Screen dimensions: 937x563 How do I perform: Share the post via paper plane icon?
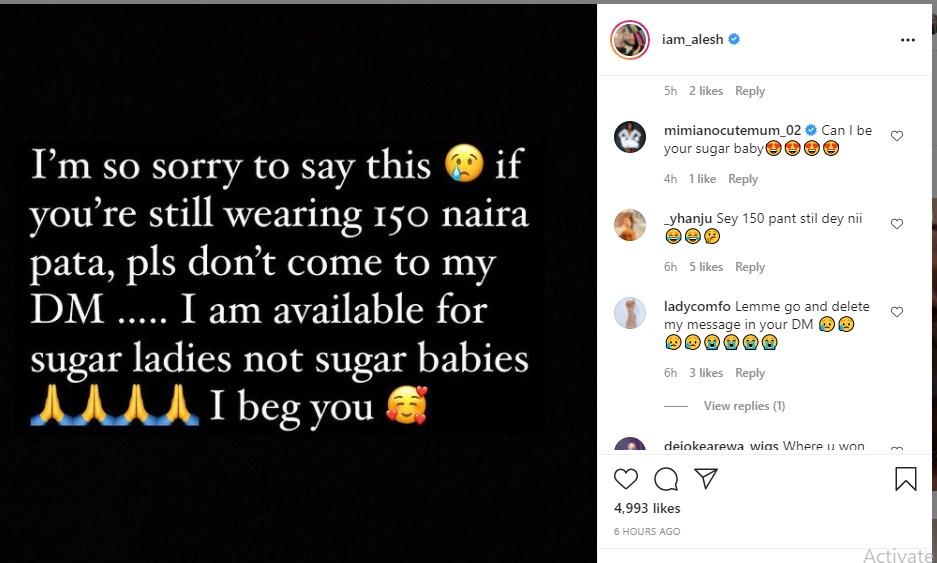[x=706, y=479]
